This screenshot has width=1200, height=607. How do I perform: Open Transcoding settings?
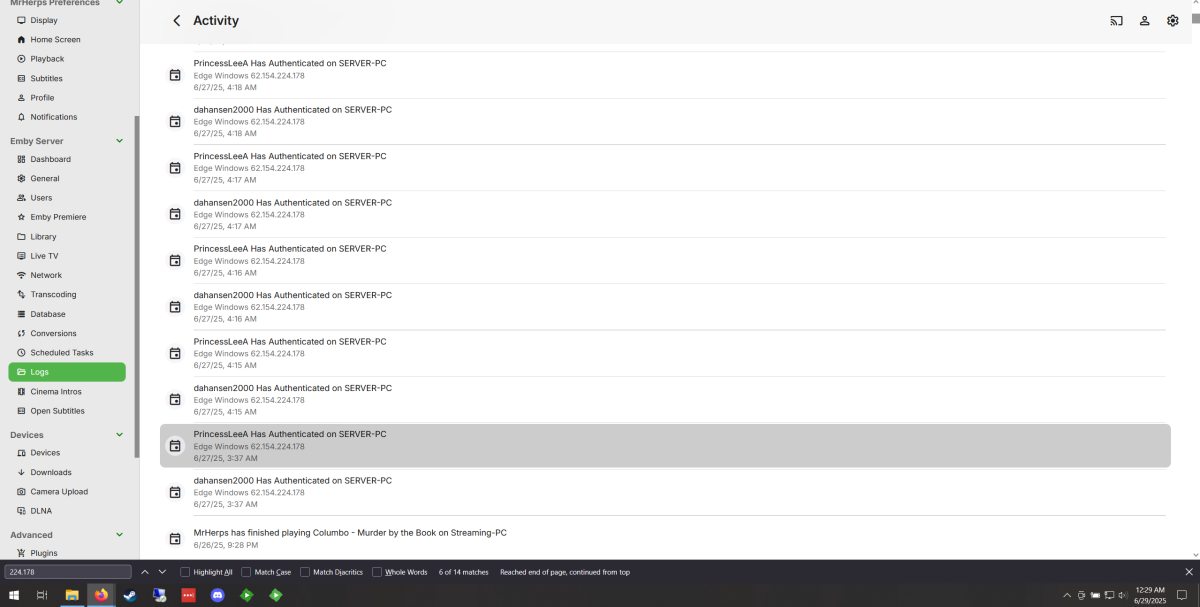click(x=67, y=295)
